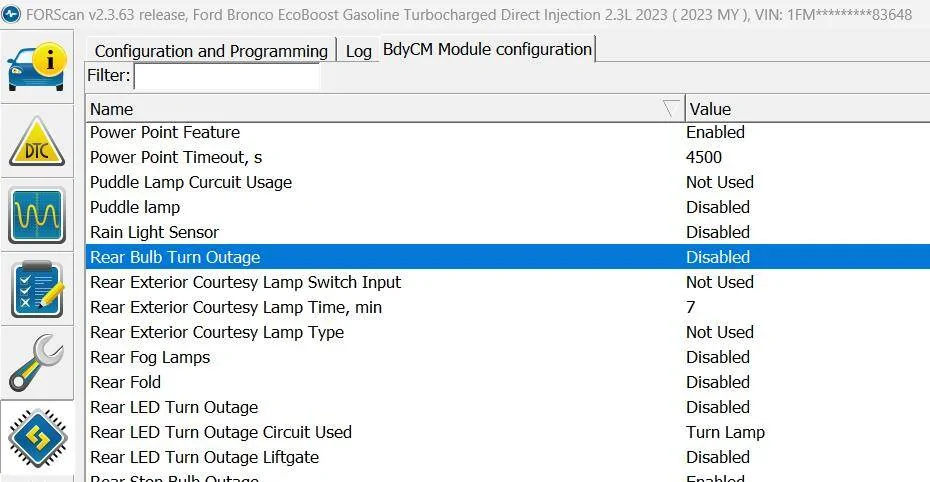Select the Power Point Feature row

(508, 132)
